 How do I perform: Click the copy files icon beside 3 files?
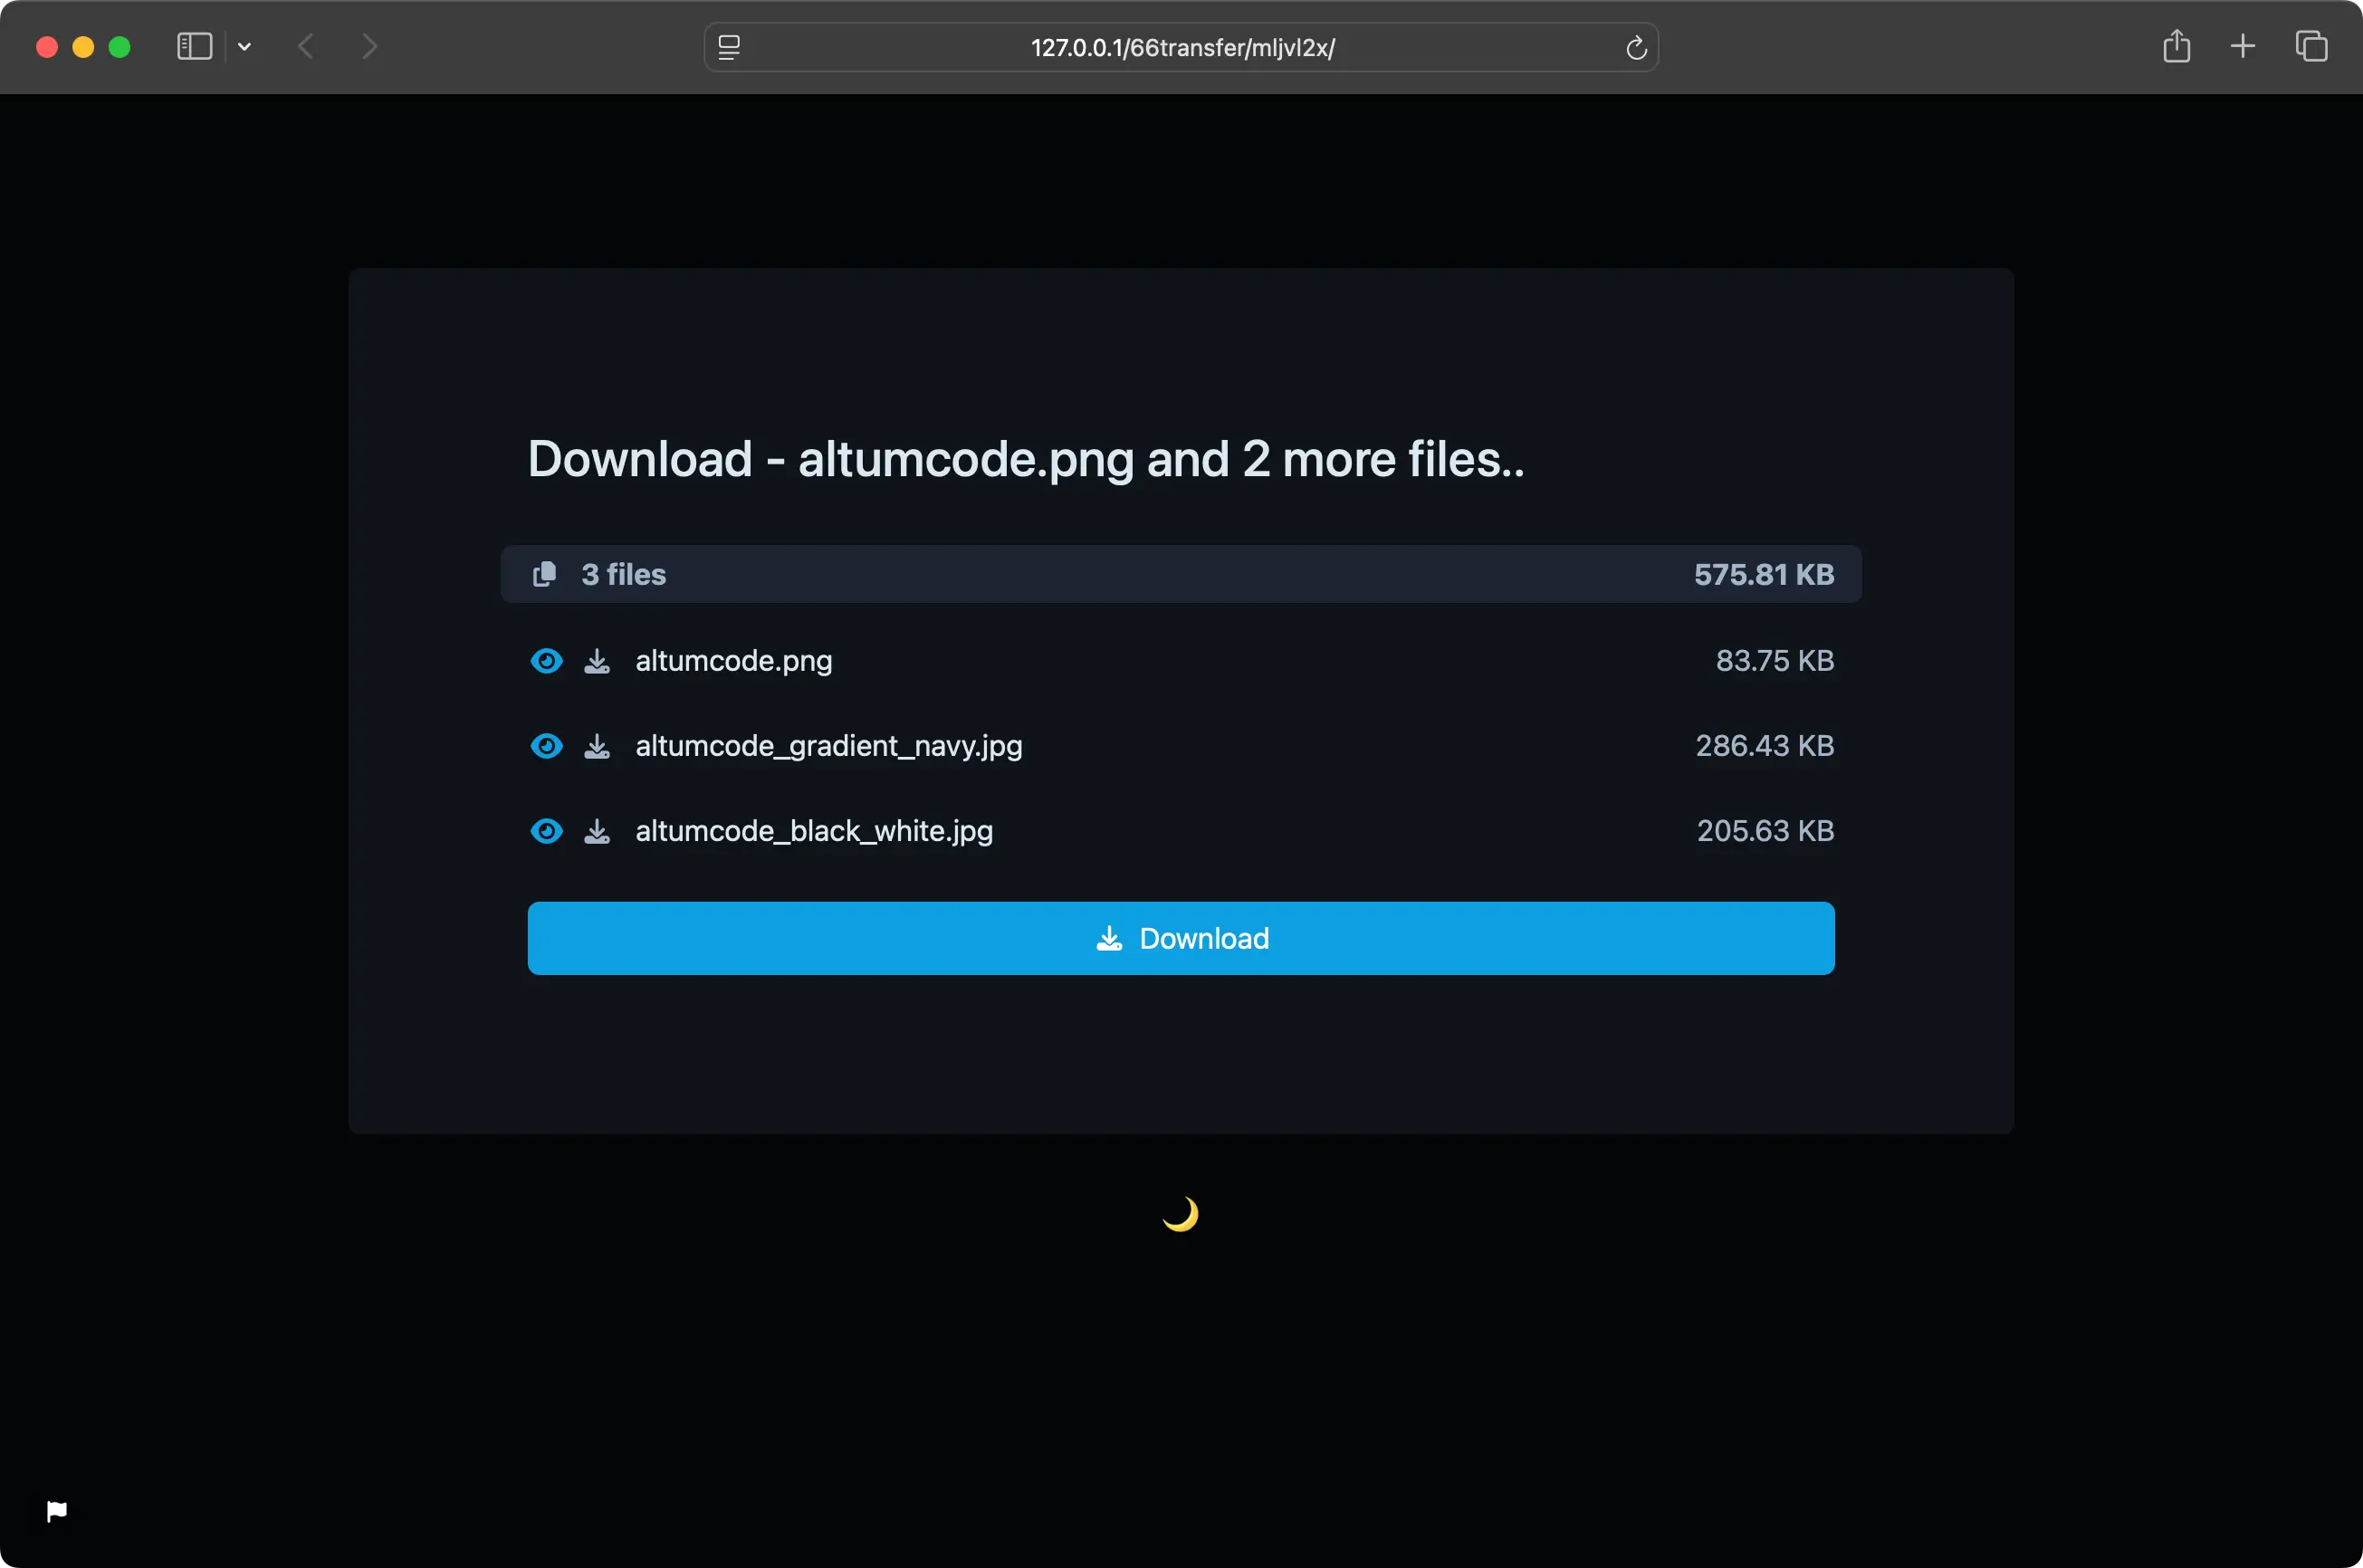(544, 573)
